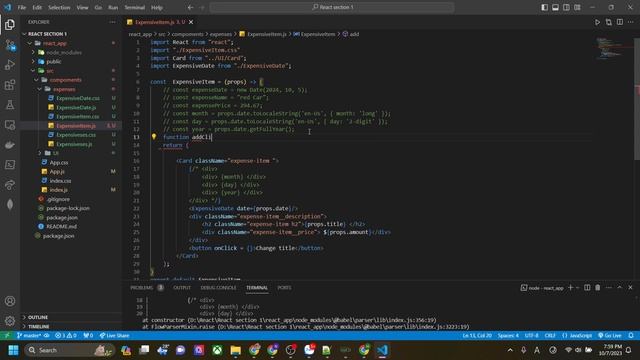Click the lightbulb code action icon
This screenshot has width=640, height=360.
coord(154,137)
